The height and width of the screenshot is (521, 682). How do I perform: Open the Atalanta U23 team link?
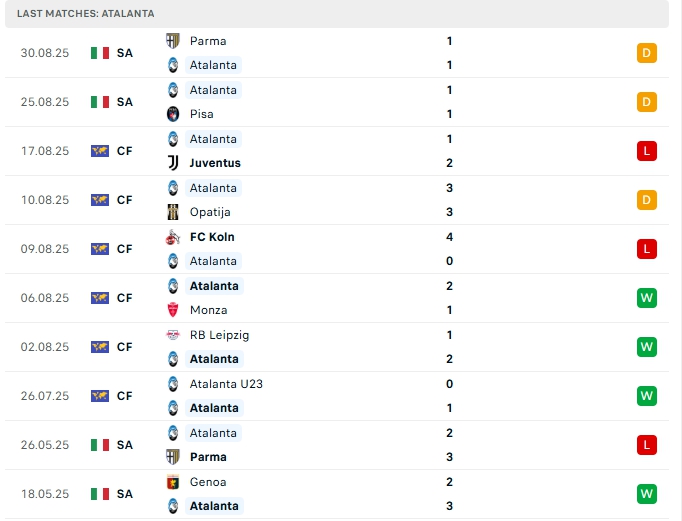(226, 384)
